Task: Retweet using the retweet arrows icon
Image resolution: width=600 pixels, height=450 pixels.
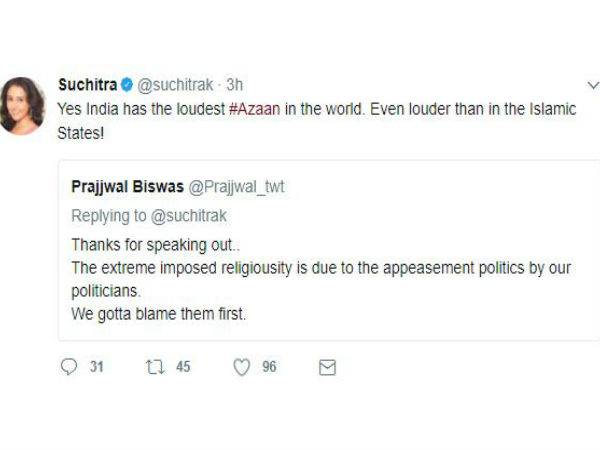Action: click(155, 367)
